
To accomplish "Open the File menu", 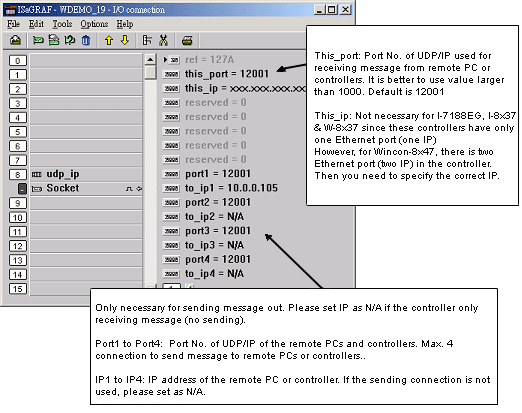I will [13, 24].
